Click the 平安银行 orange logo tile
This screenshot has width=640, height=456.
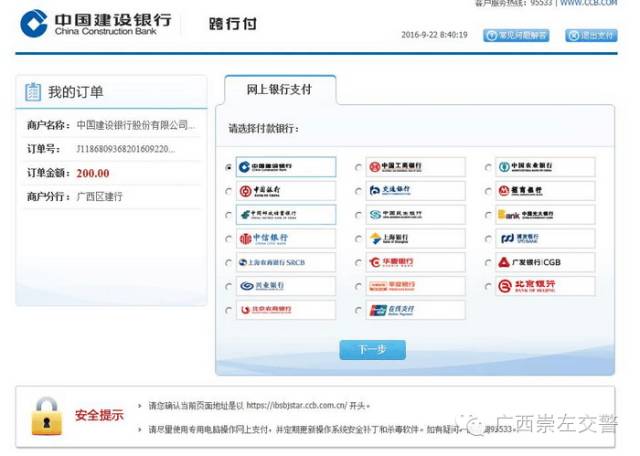coord(416,286)
